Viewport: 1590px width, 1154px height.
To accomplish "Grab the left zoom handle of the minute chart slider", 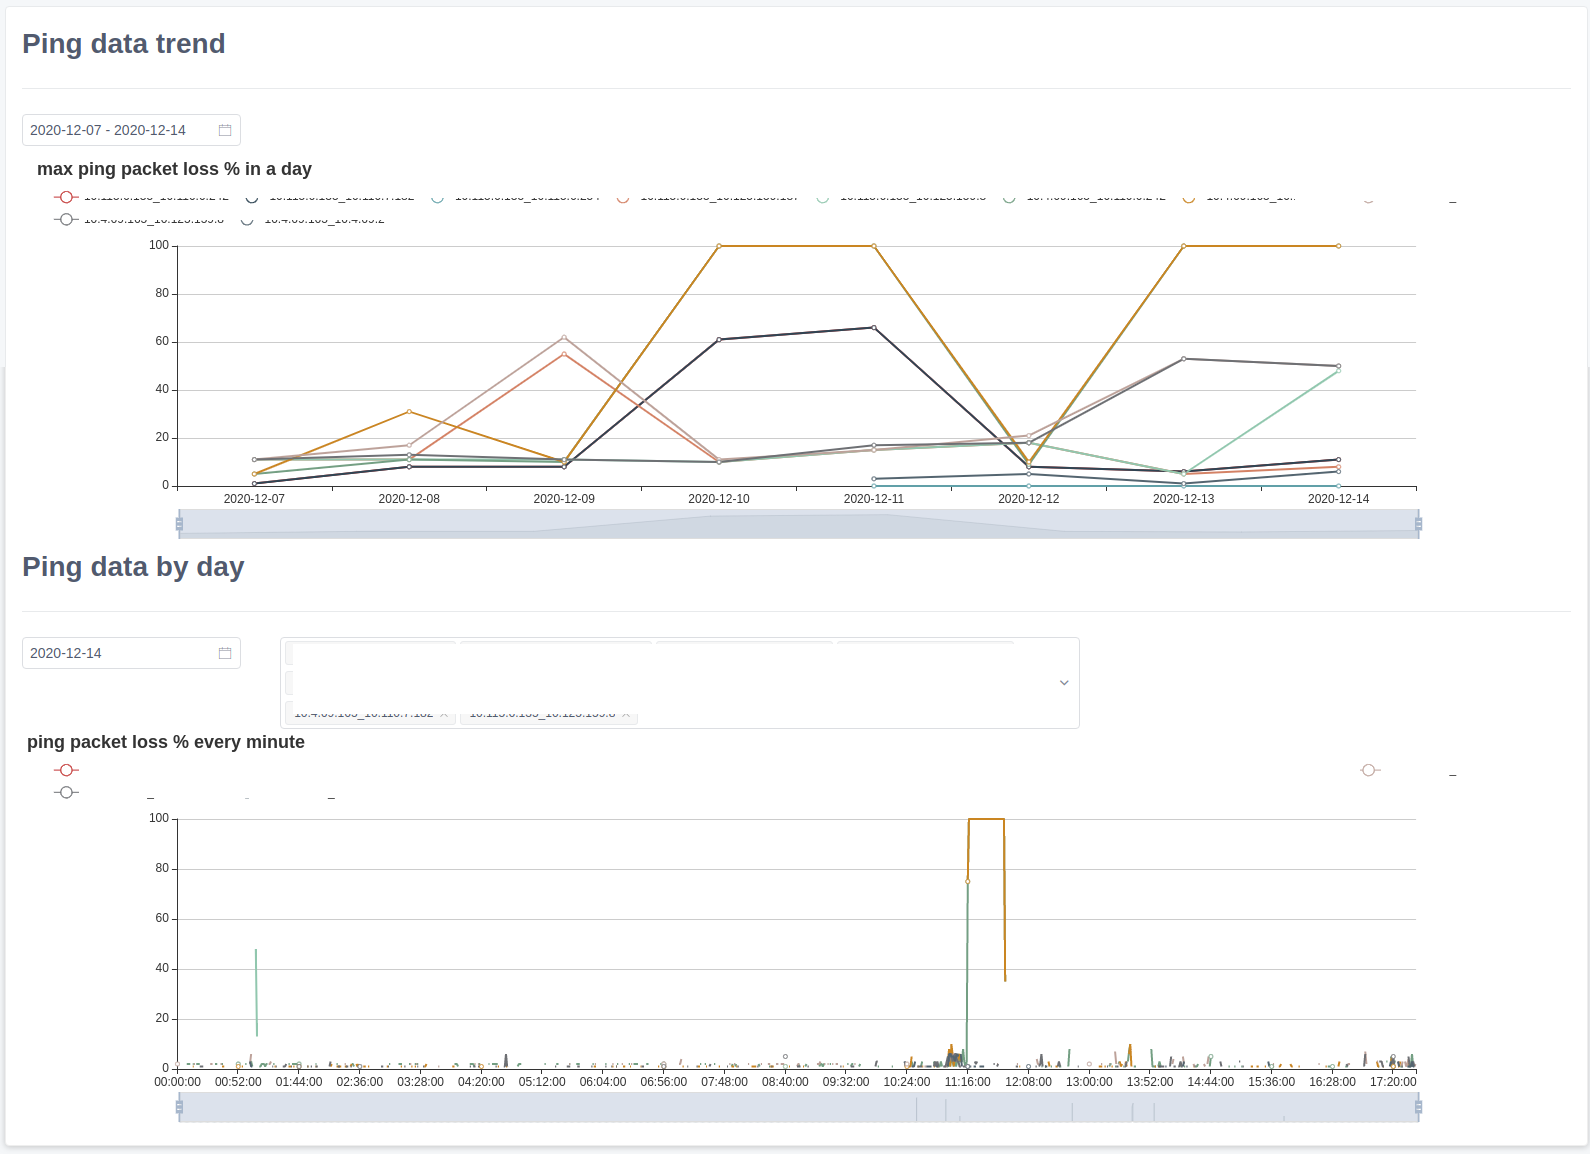I will [179, 1107].
